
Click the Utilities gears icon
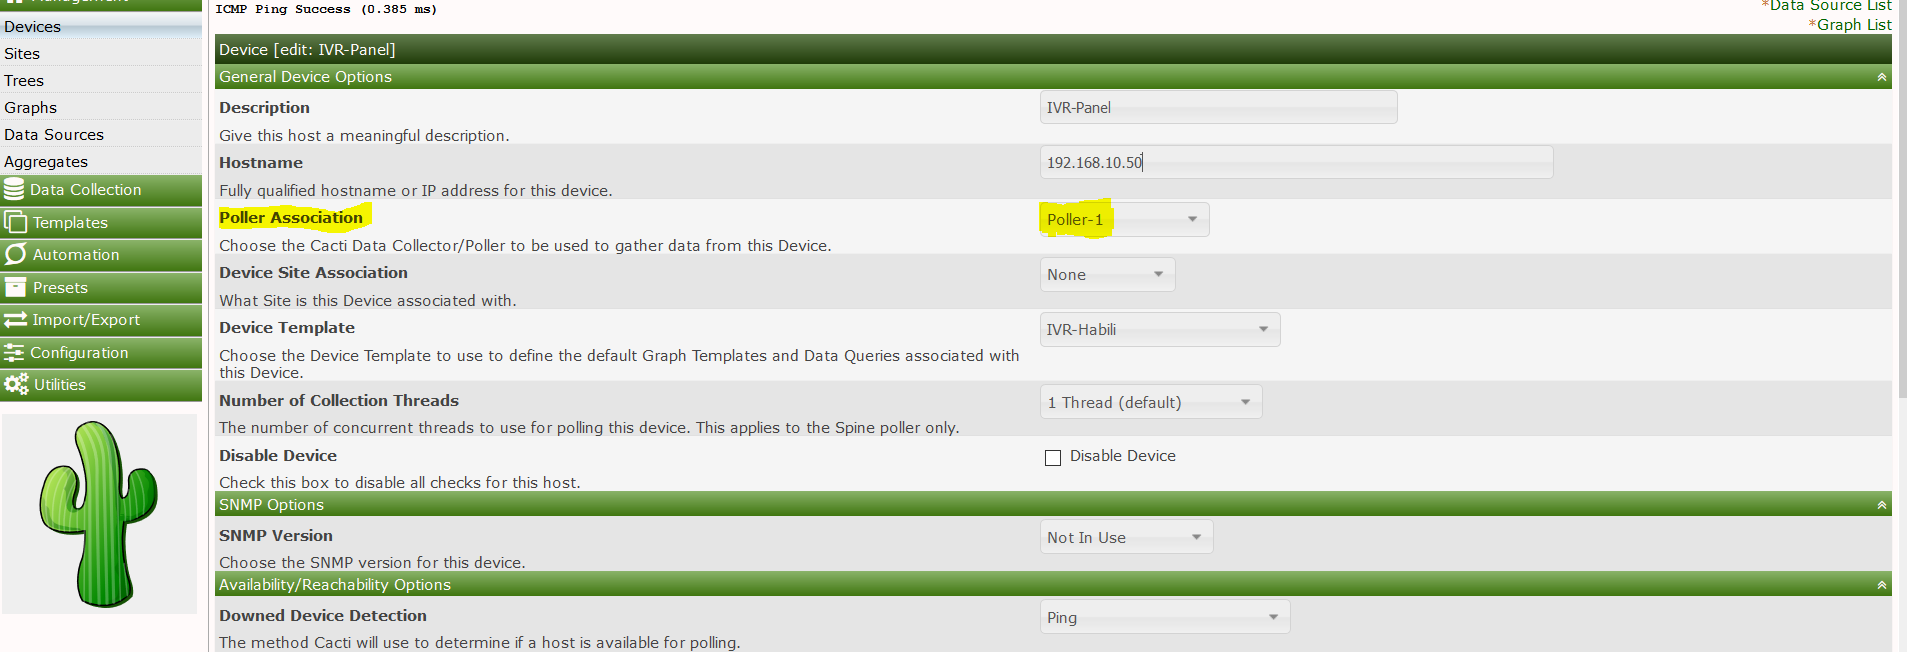click(x=15, y=385)
